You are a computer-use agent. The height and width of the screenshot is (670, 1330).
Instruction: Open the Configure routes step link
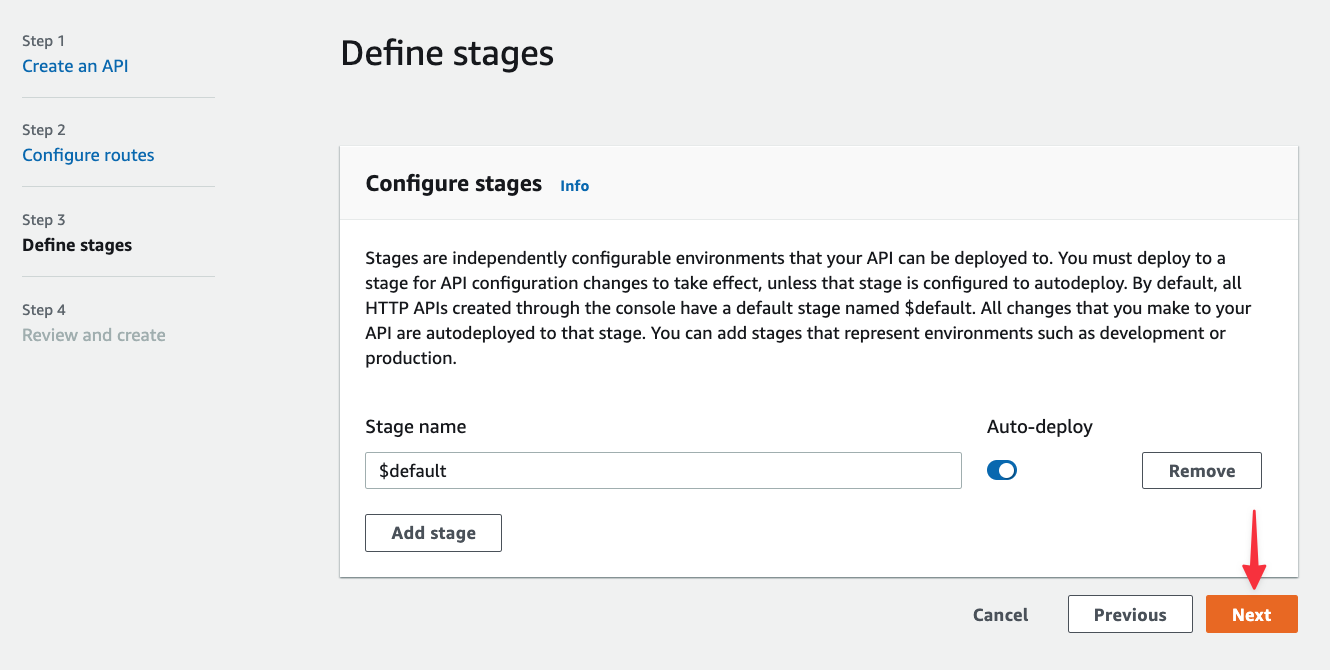point(88,155)
